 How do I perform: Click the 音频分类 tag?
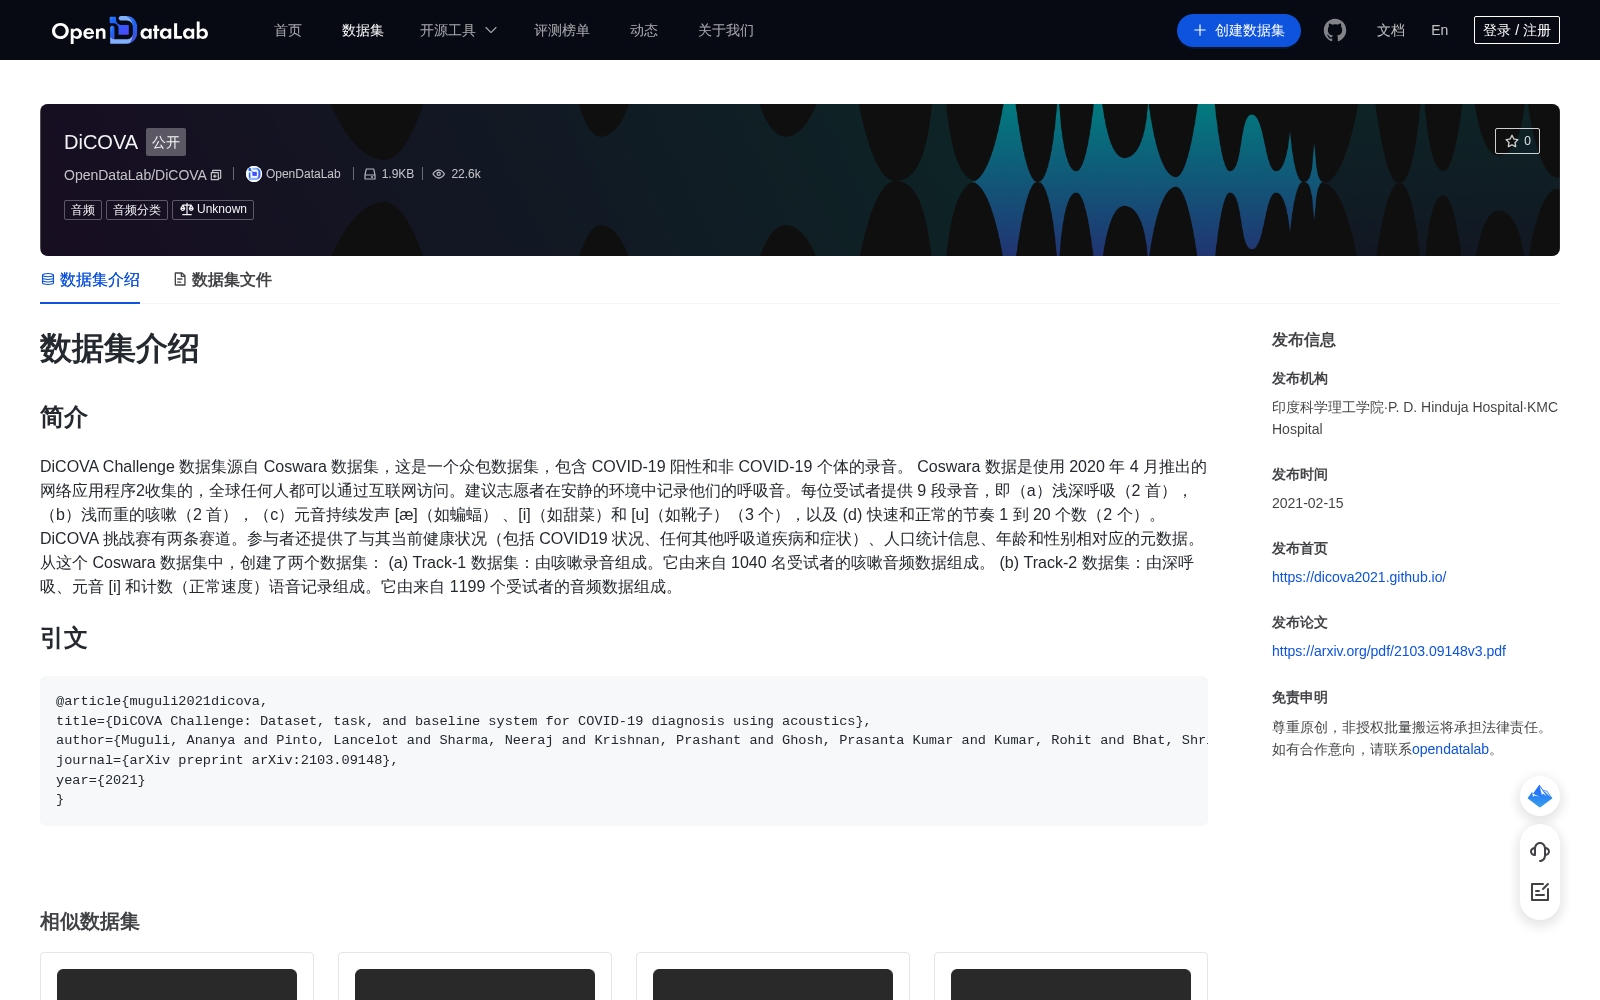click(x=137, y=210)
